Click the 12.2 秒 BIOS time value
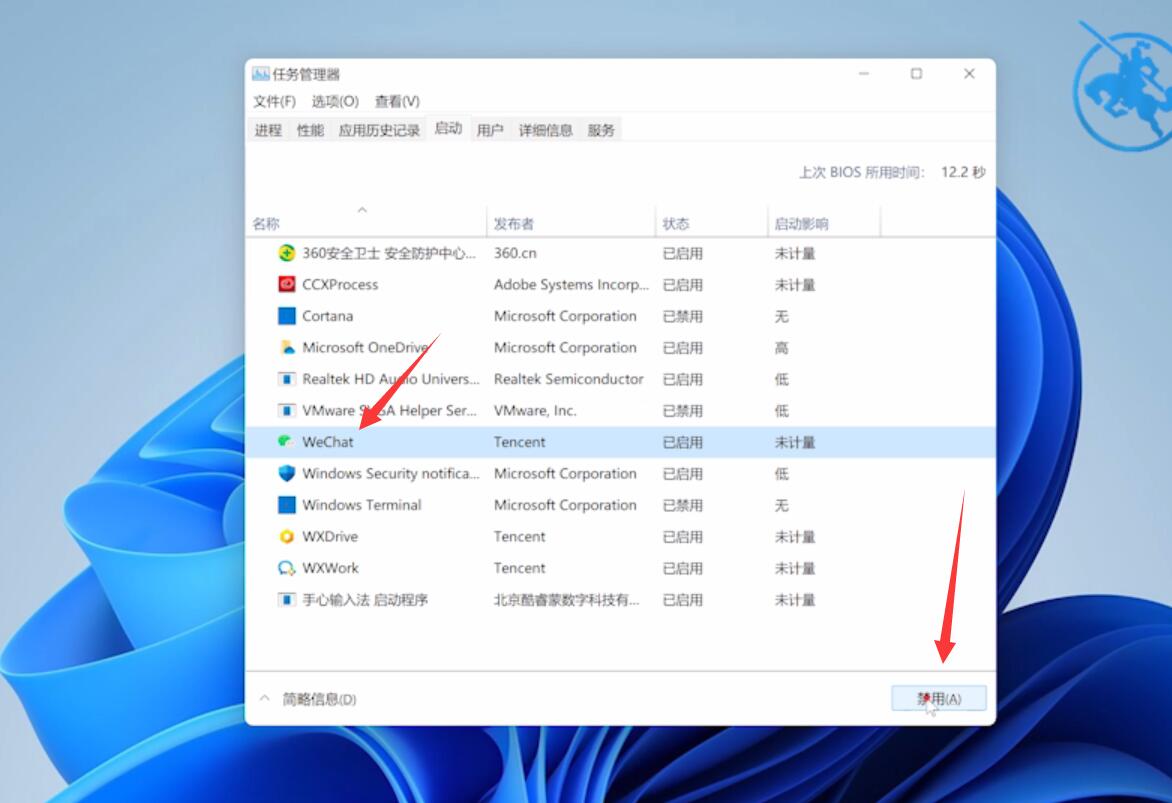The width and height of the screenshot is (1172, 803). click(963, 172)
